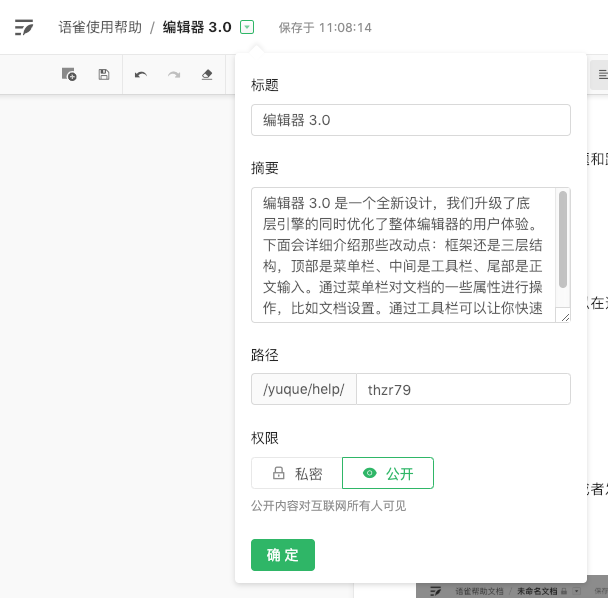Image resolution: width=608 pixels, height=598 pixels.
Task: Click the Yuque logo icon
Action: coord(24,27)
